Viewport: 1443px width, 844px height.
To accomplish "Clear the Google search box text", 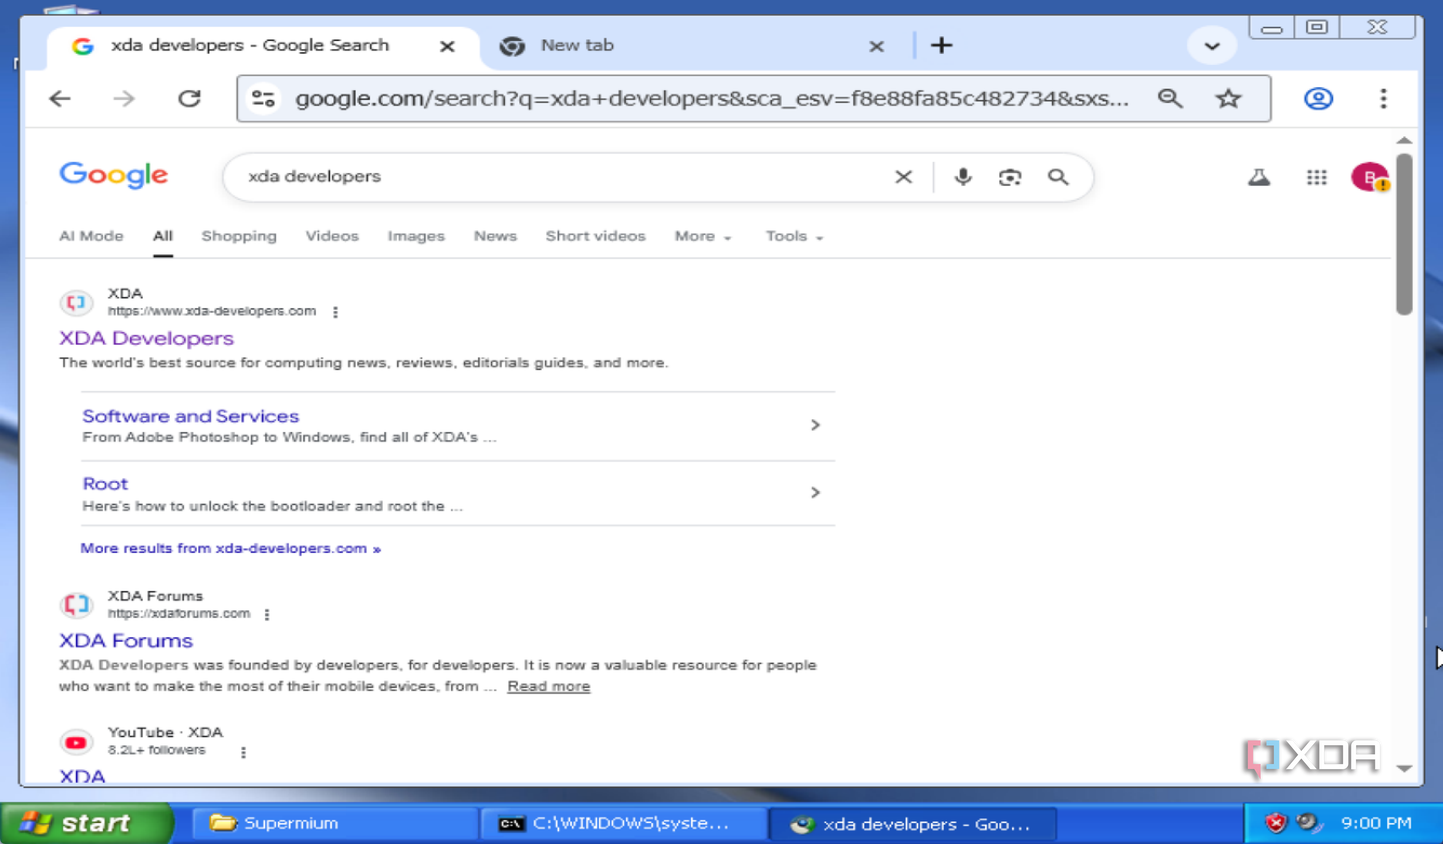I will point(903,177).
